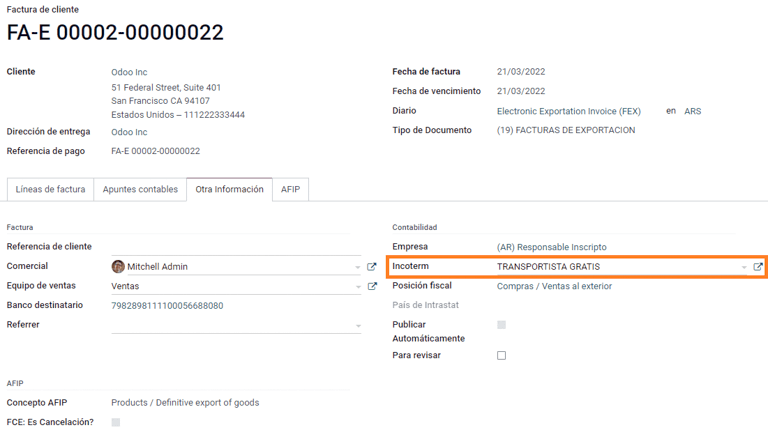The height and width of the screenshot is (430, 768).
Task: Open external link for Comercial field
Action: click(x=372, y=267)
